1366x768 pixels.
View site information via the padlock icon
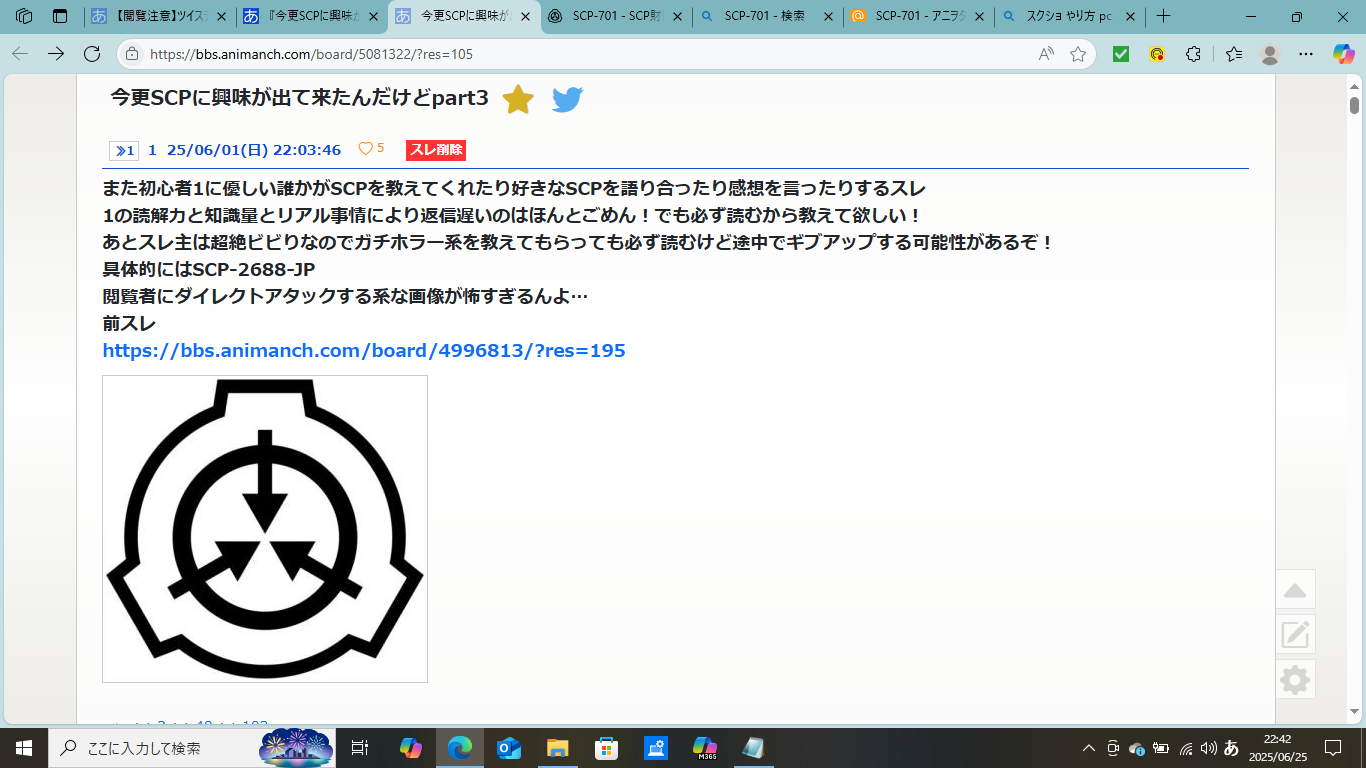click(x=132, y=54)
